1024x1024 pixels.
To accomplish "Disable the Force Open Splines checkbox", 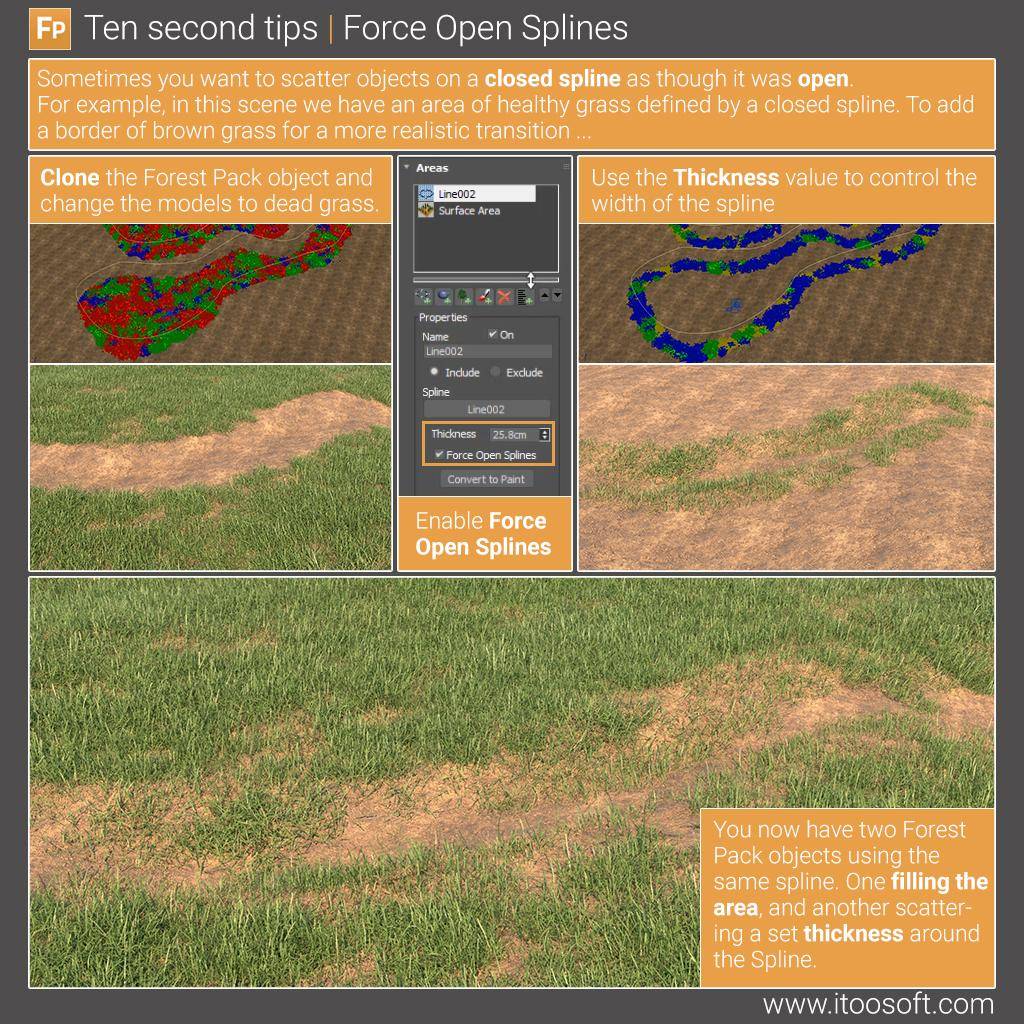I will pyautogui.click(x=440, y=453).
